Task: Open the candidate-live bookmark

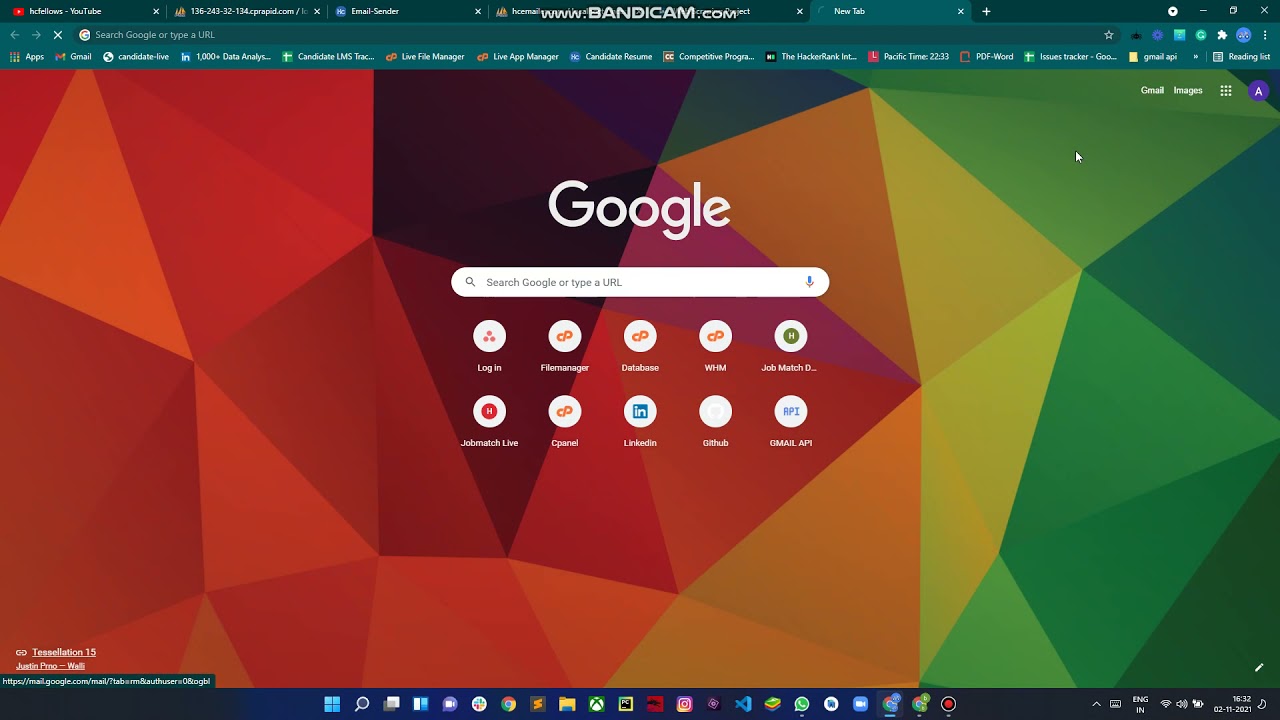Action: click(x=136, y=57)
